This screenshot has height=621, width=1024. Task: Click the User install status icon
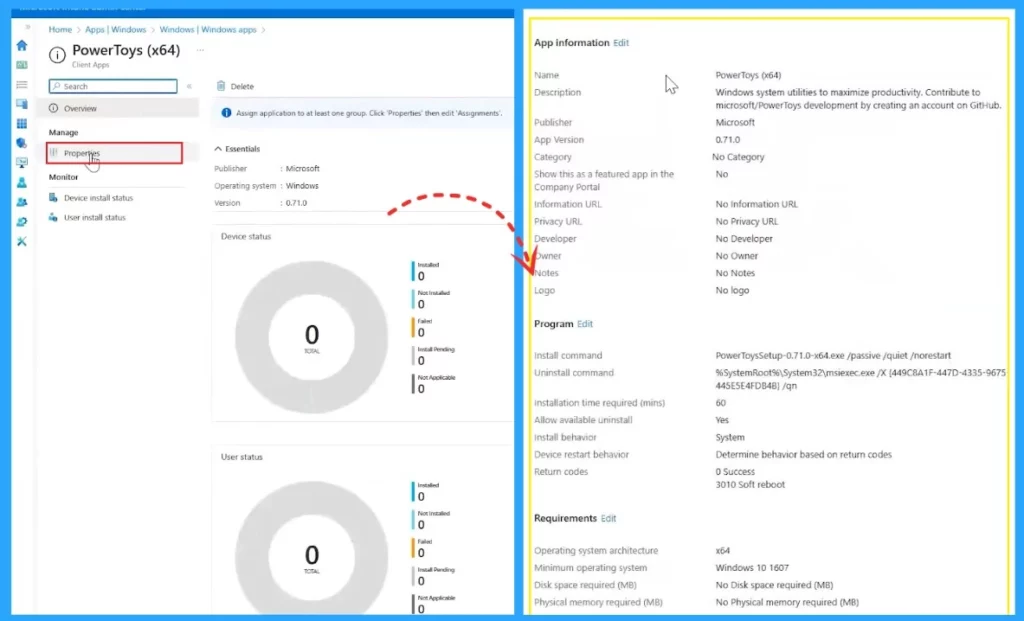tap(54, 217)
